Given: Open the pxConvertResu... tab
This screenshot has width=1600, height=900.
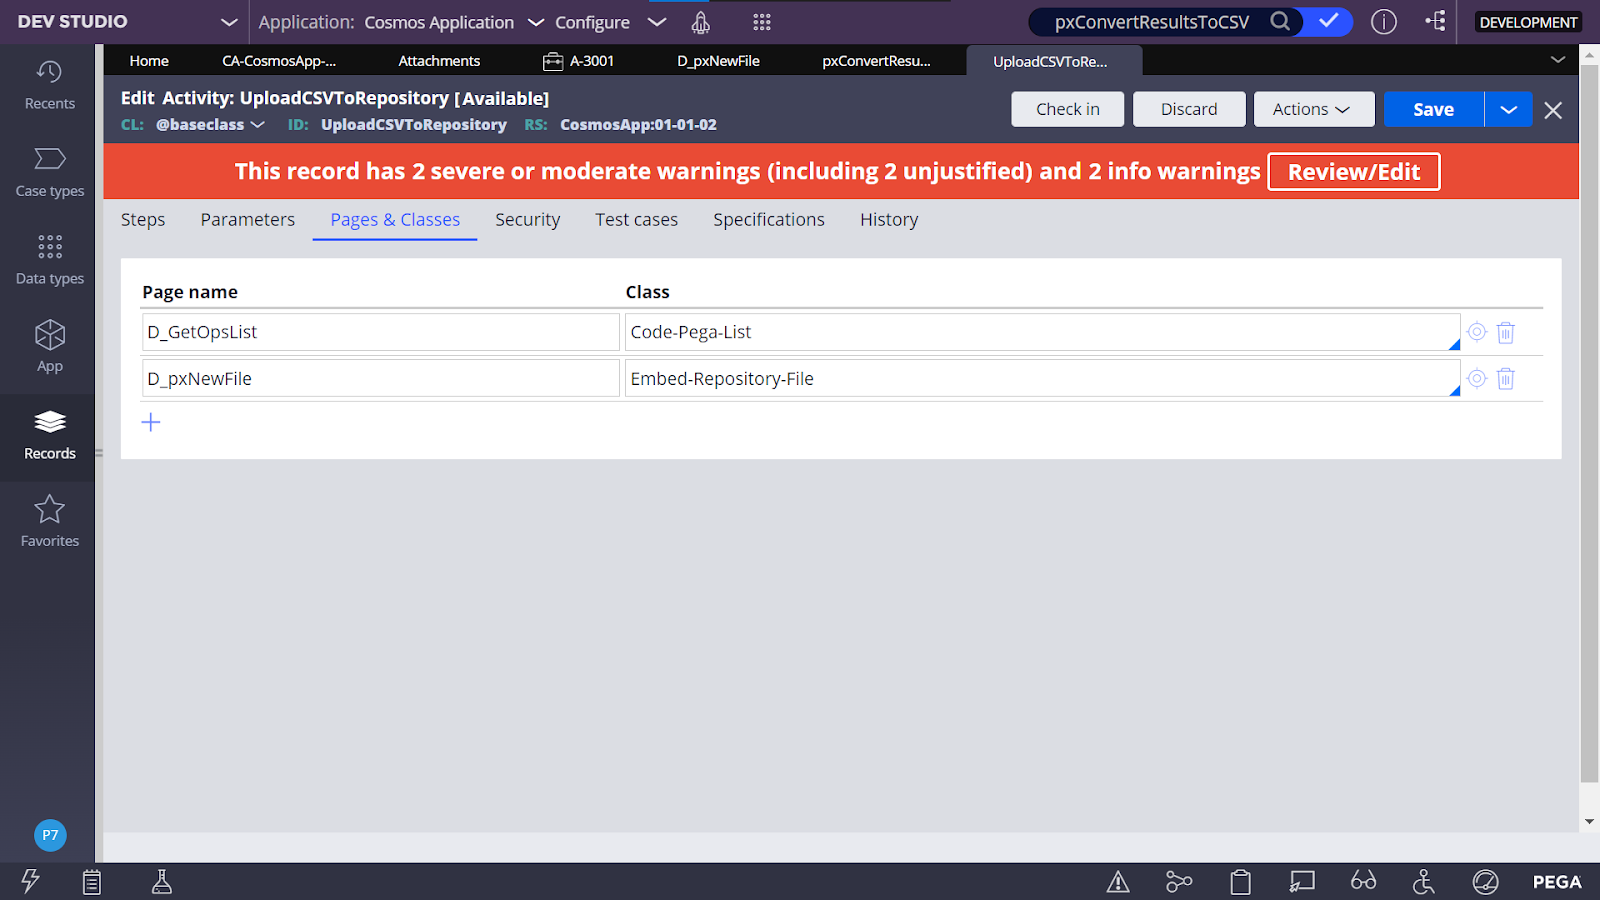Looking at the screenshot, I should coord(876,61).
